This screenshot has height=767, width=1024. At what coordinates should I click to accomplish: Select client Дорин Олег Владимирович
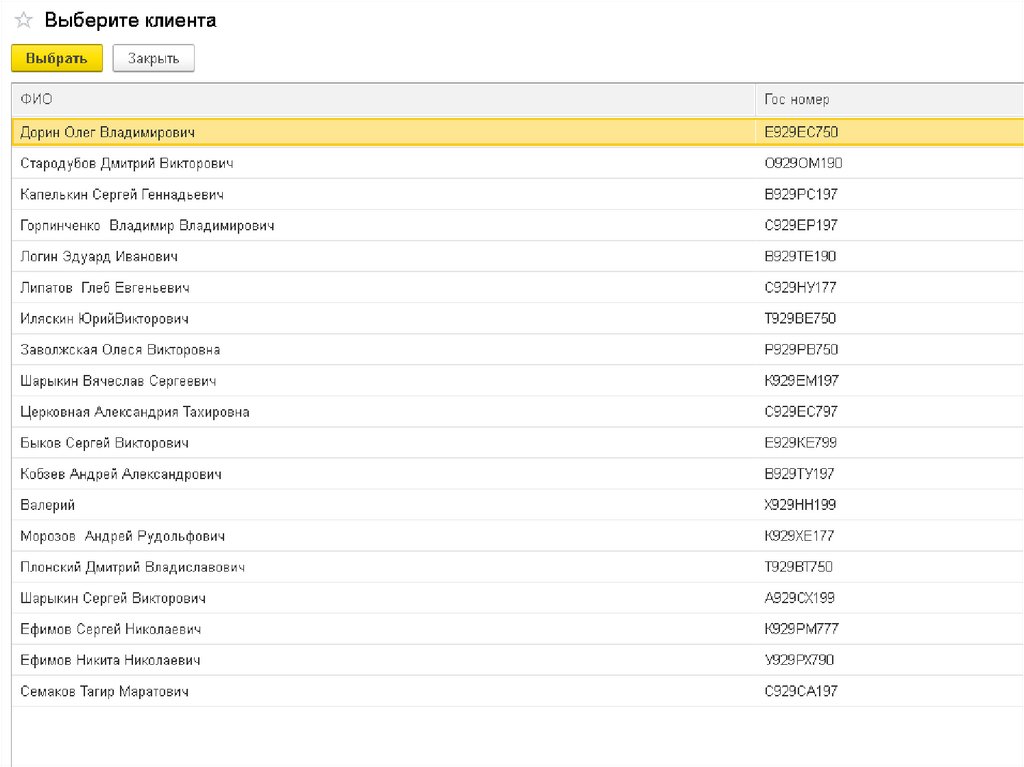pyautogui.click(x=107, y=132)
